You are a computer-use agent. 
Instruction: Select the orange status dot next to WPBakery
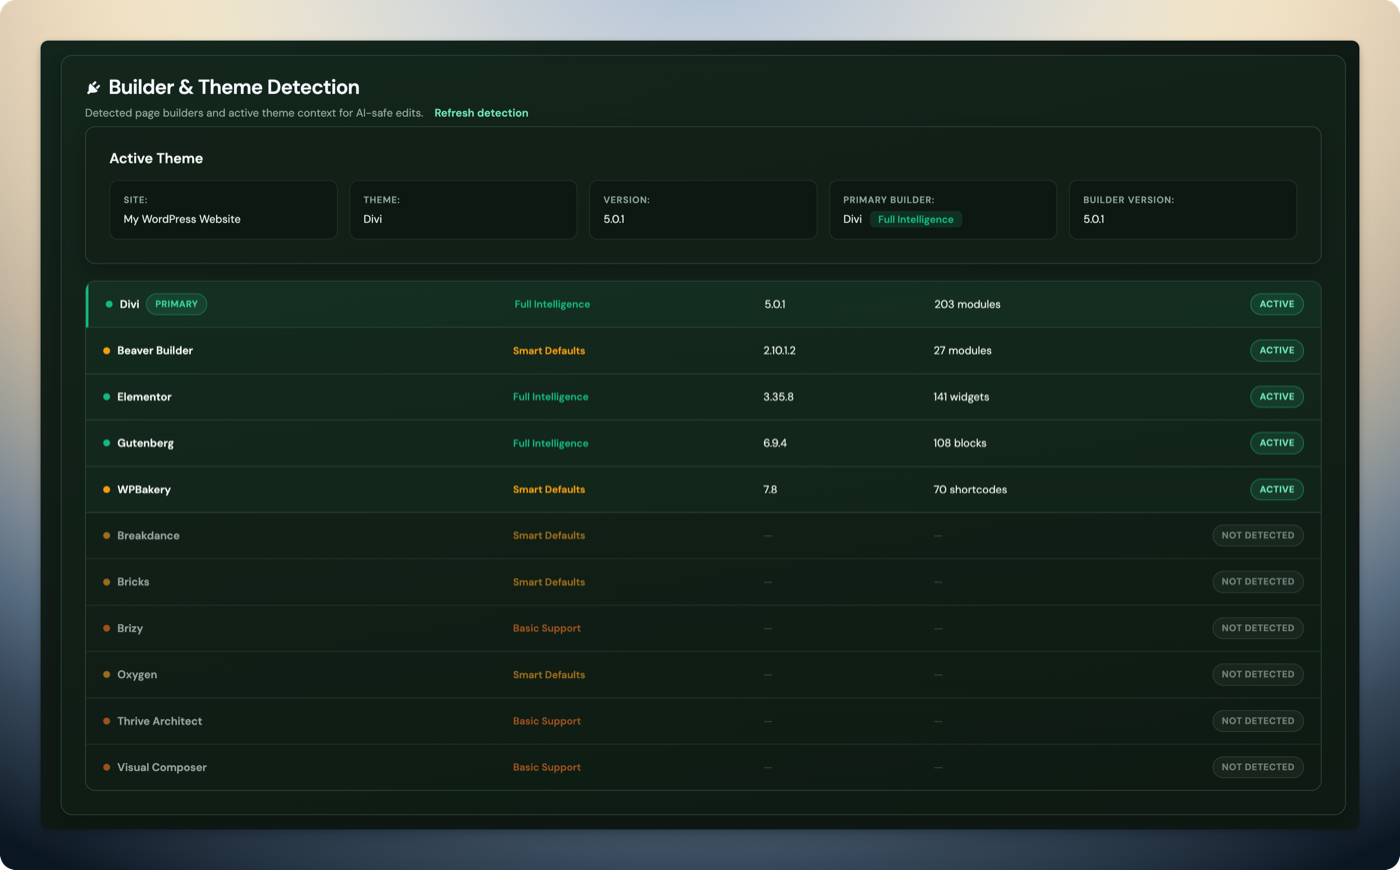point(107,489)
